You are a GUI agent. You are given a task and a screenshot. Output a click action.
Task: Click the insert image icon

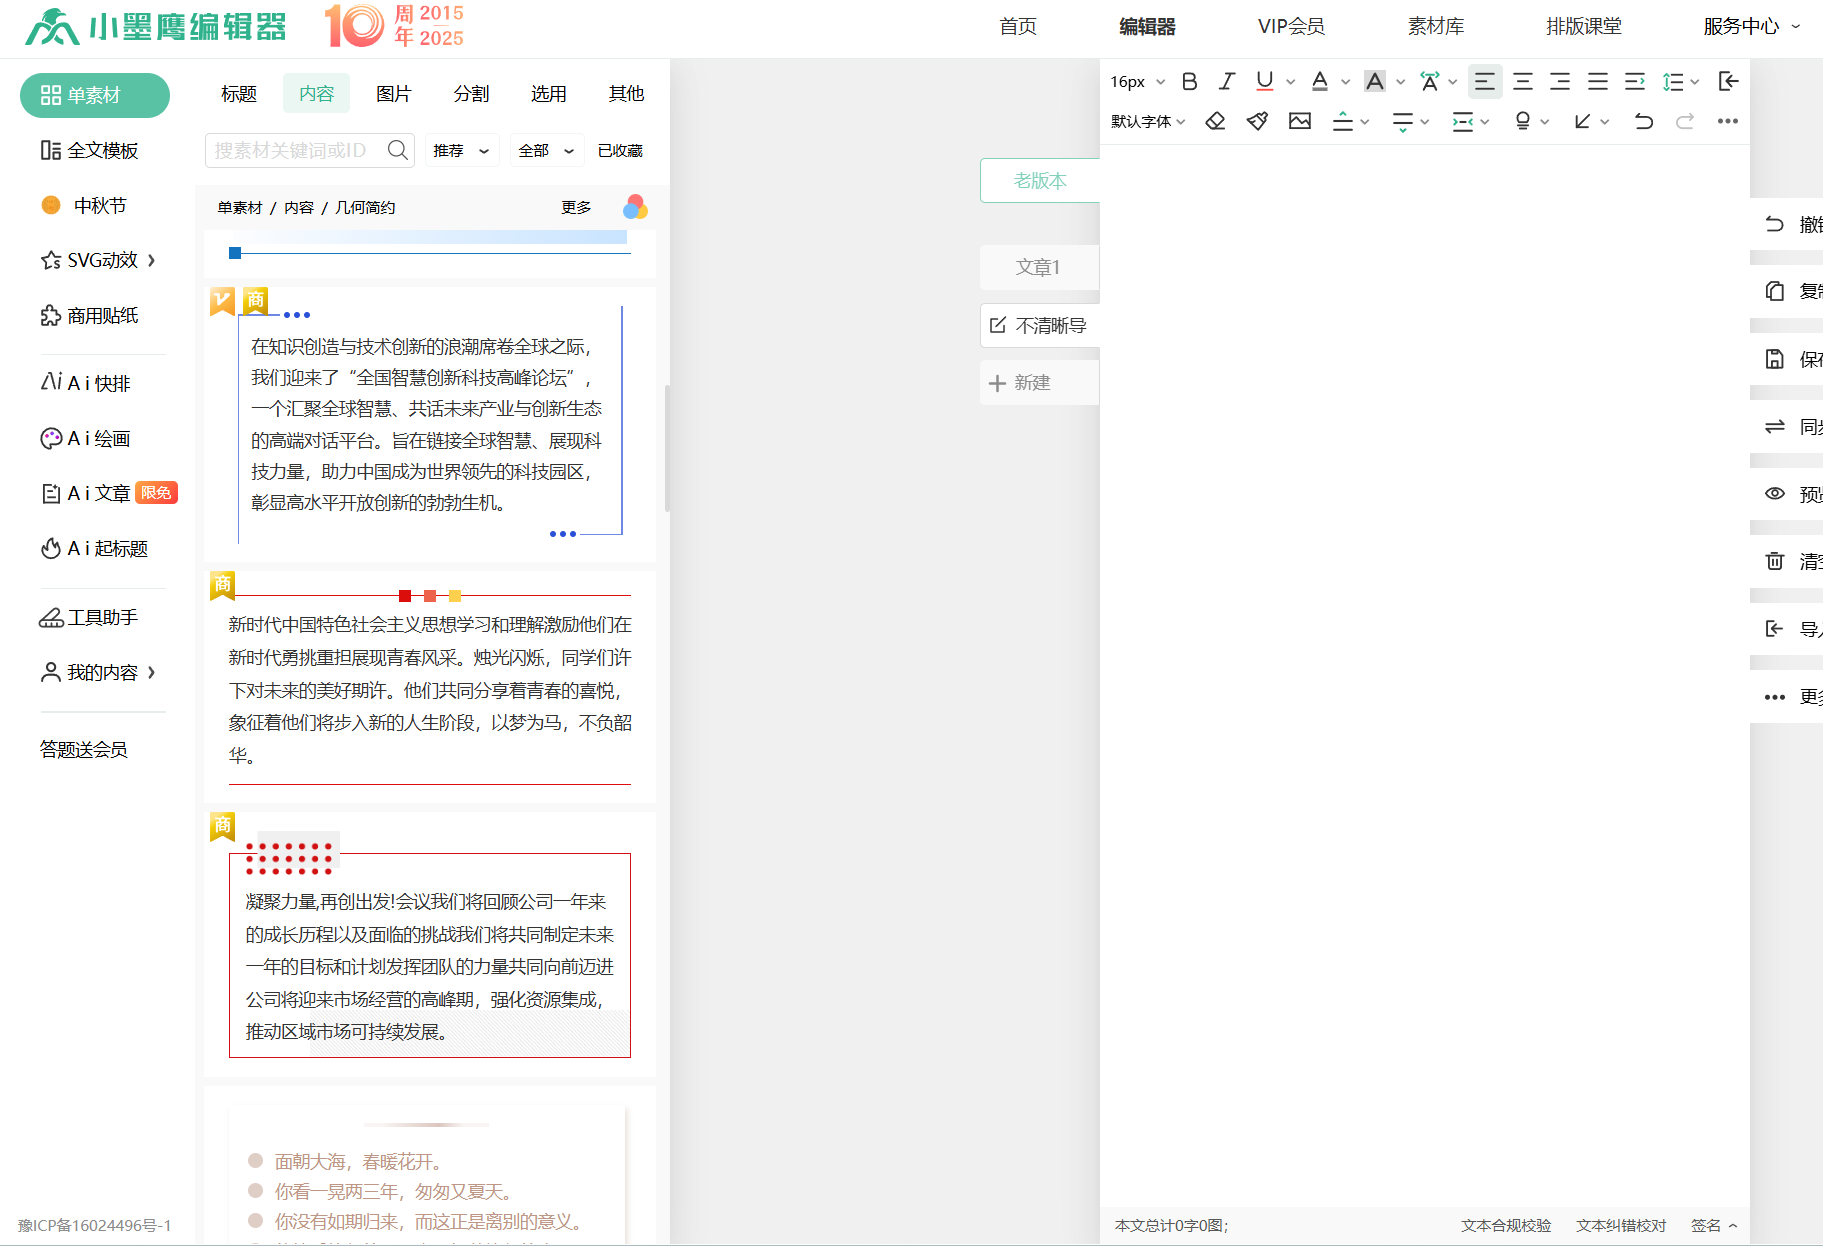click(x=1299, y=121)
